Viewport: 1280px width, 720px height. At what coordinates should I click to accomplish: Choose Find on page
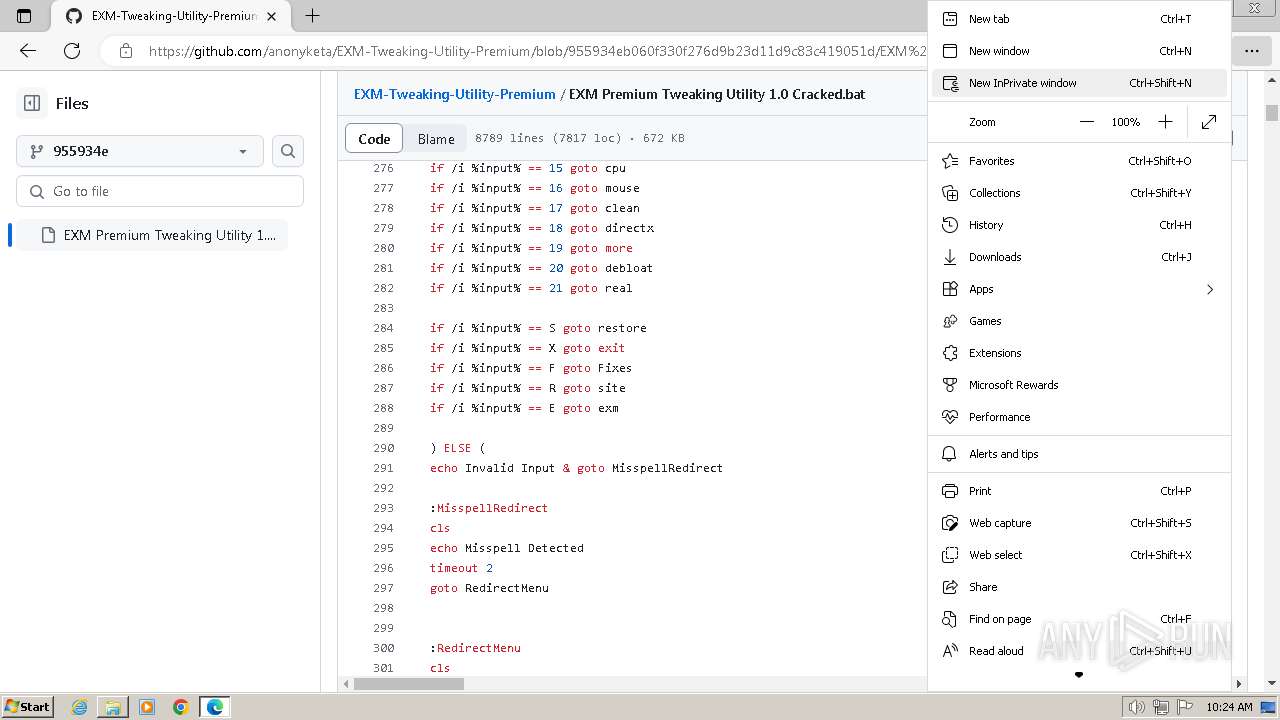1079,619
